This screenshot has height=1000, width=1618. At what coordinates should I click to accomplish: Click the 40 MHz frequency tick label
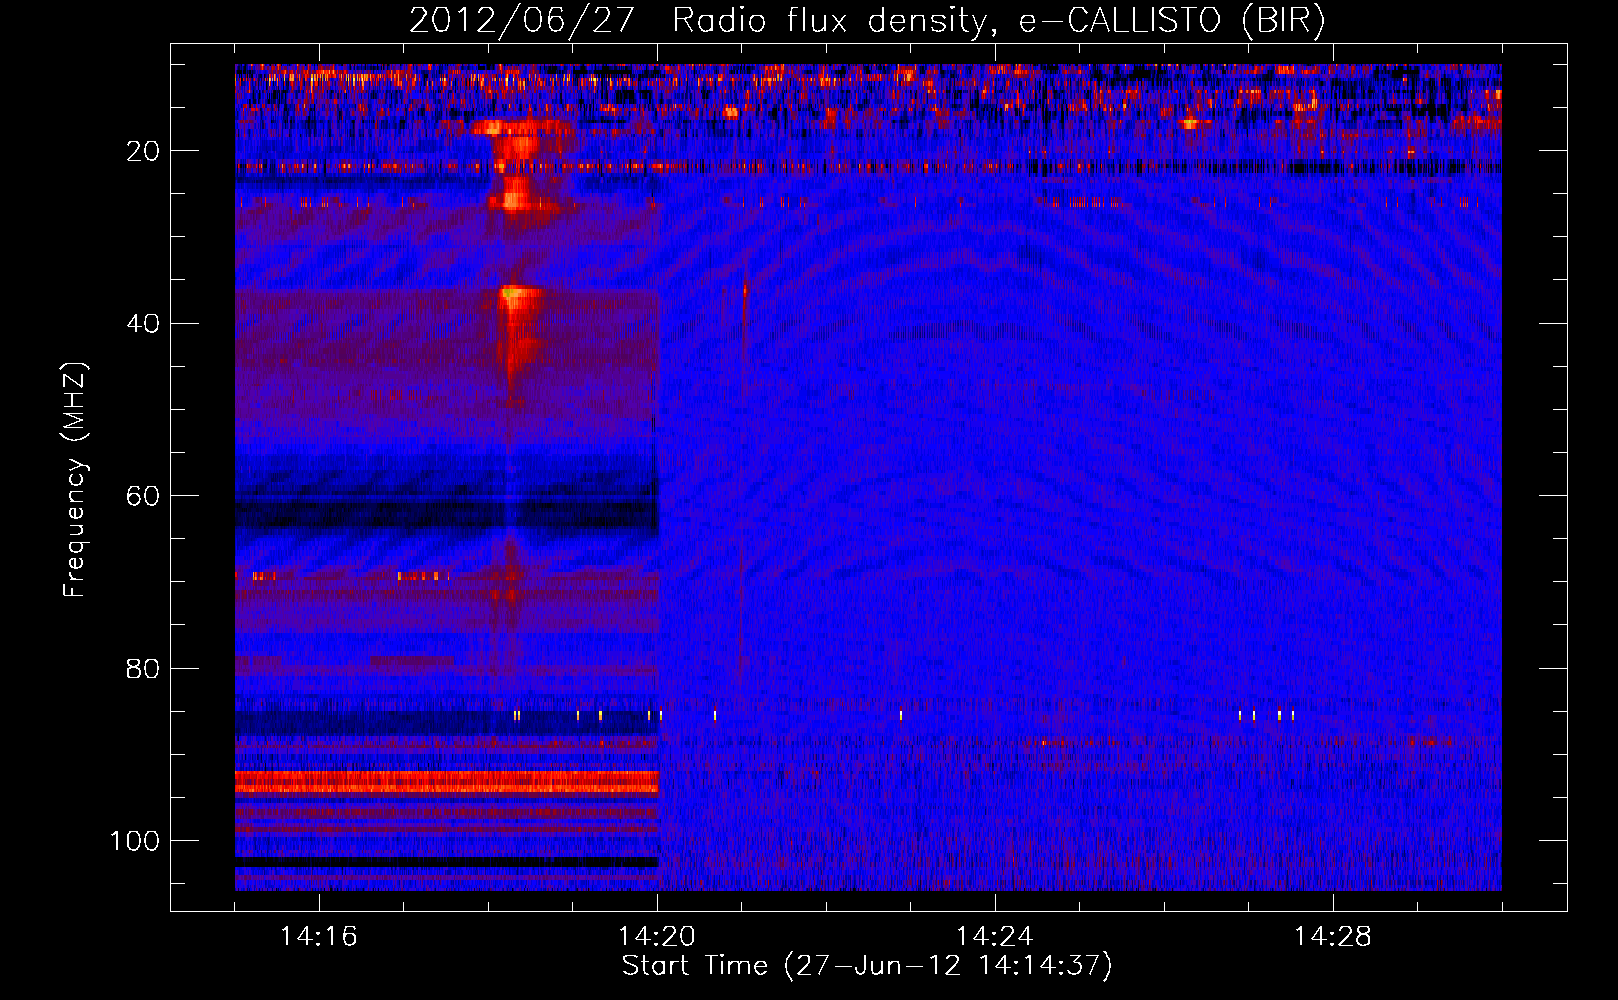click(x=143, y=324)
